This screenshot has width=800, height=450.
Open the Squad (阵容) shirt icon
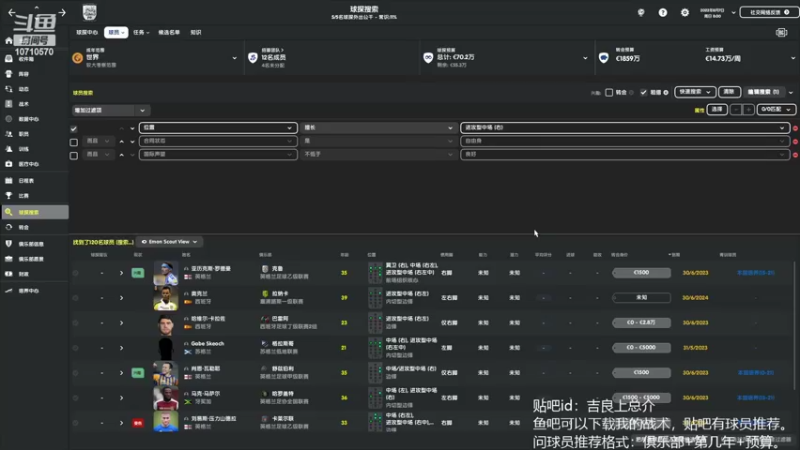9,74
